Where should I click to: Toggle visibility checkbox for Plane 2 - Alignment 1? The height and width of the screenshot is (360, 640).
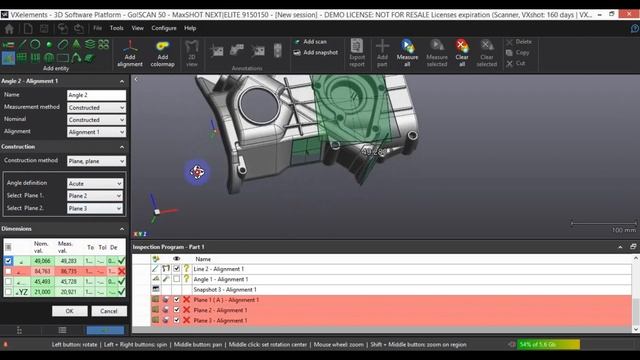tap(176, 310)
